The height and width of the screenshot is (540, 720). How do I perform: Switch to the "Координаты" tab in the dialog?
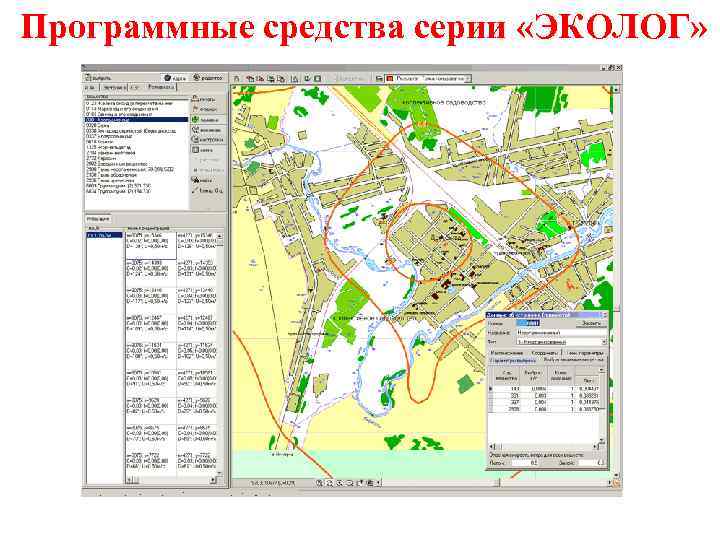pos(546,353)
